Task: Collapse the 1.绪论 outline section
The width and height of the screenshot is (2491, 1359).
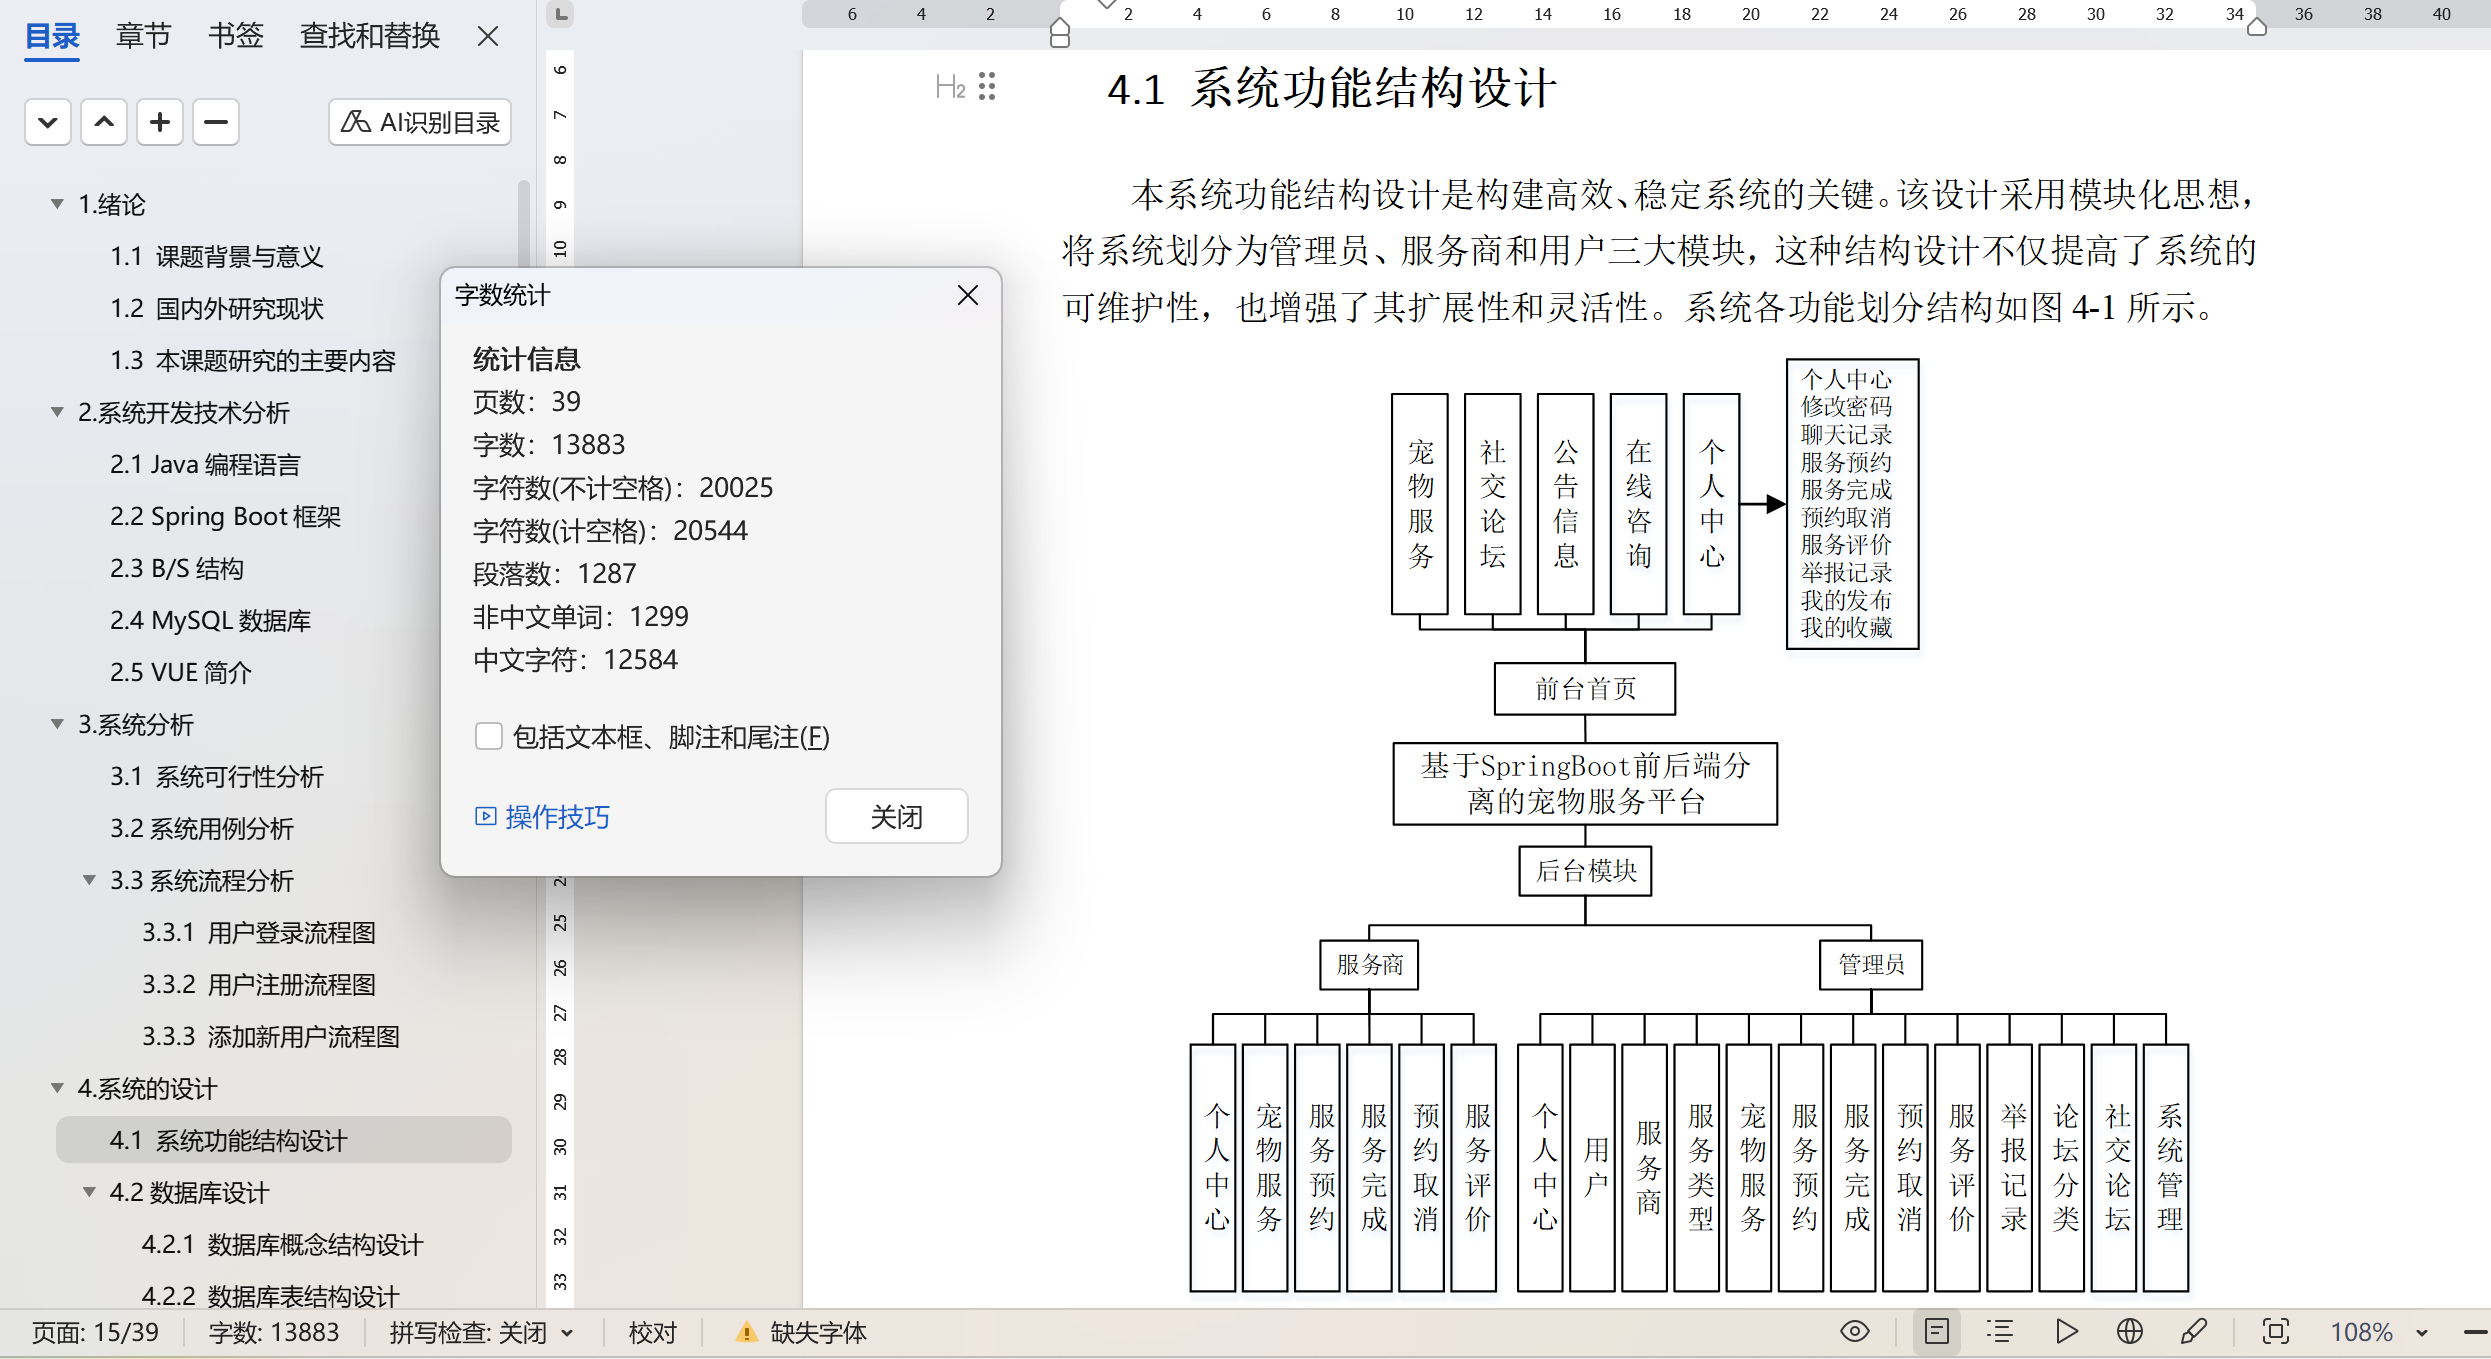Action: [57, 204]
